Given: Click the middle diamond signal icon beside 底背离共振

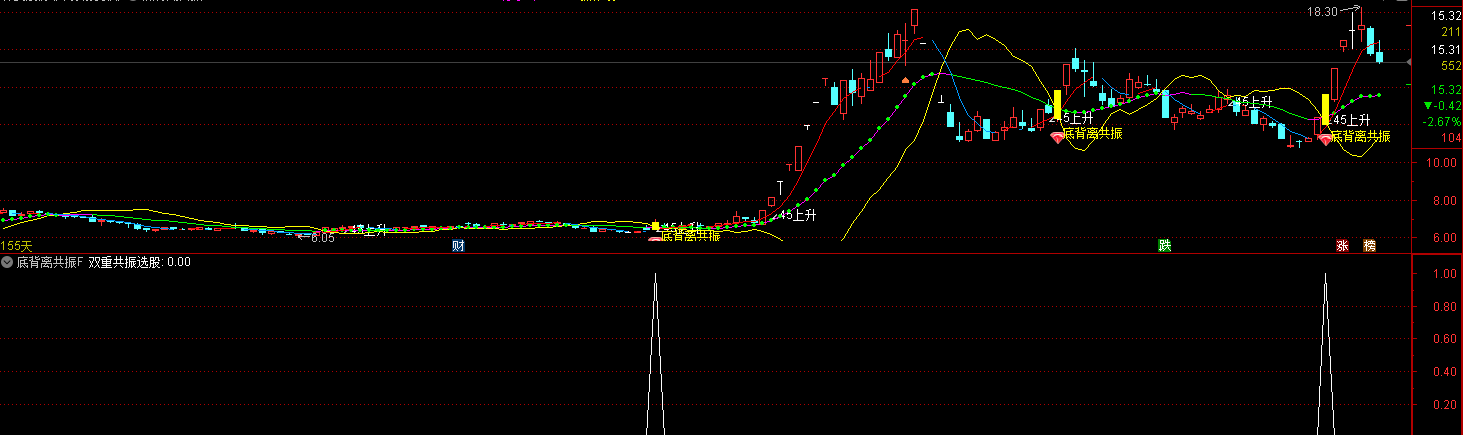Looking at the screenshot, I should pyautogui.click(x=1058, y=139).
